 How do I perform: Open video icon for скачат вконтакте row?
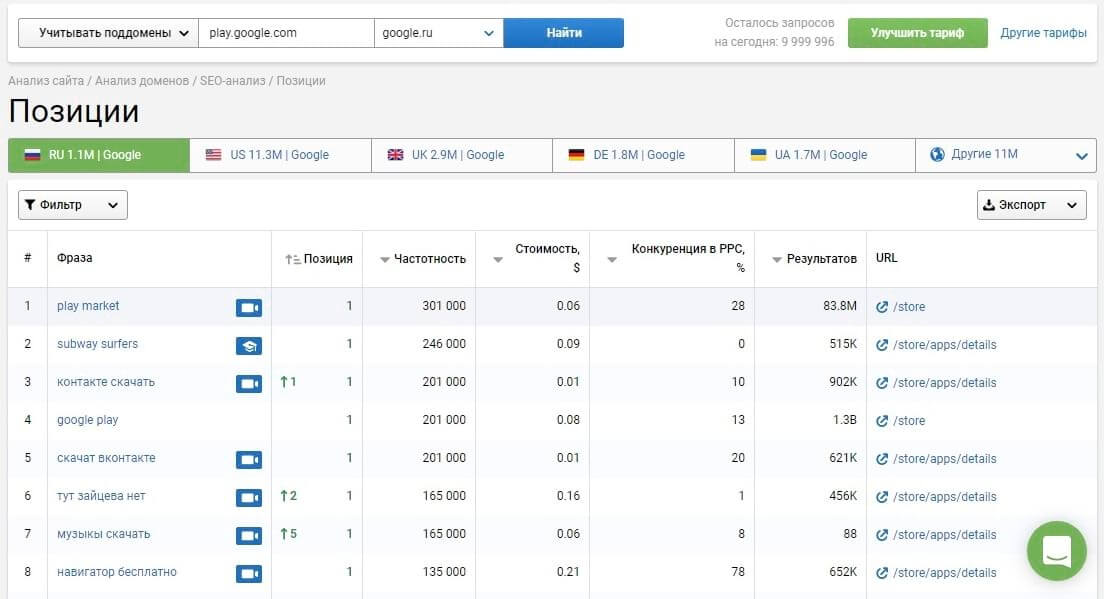249,460
